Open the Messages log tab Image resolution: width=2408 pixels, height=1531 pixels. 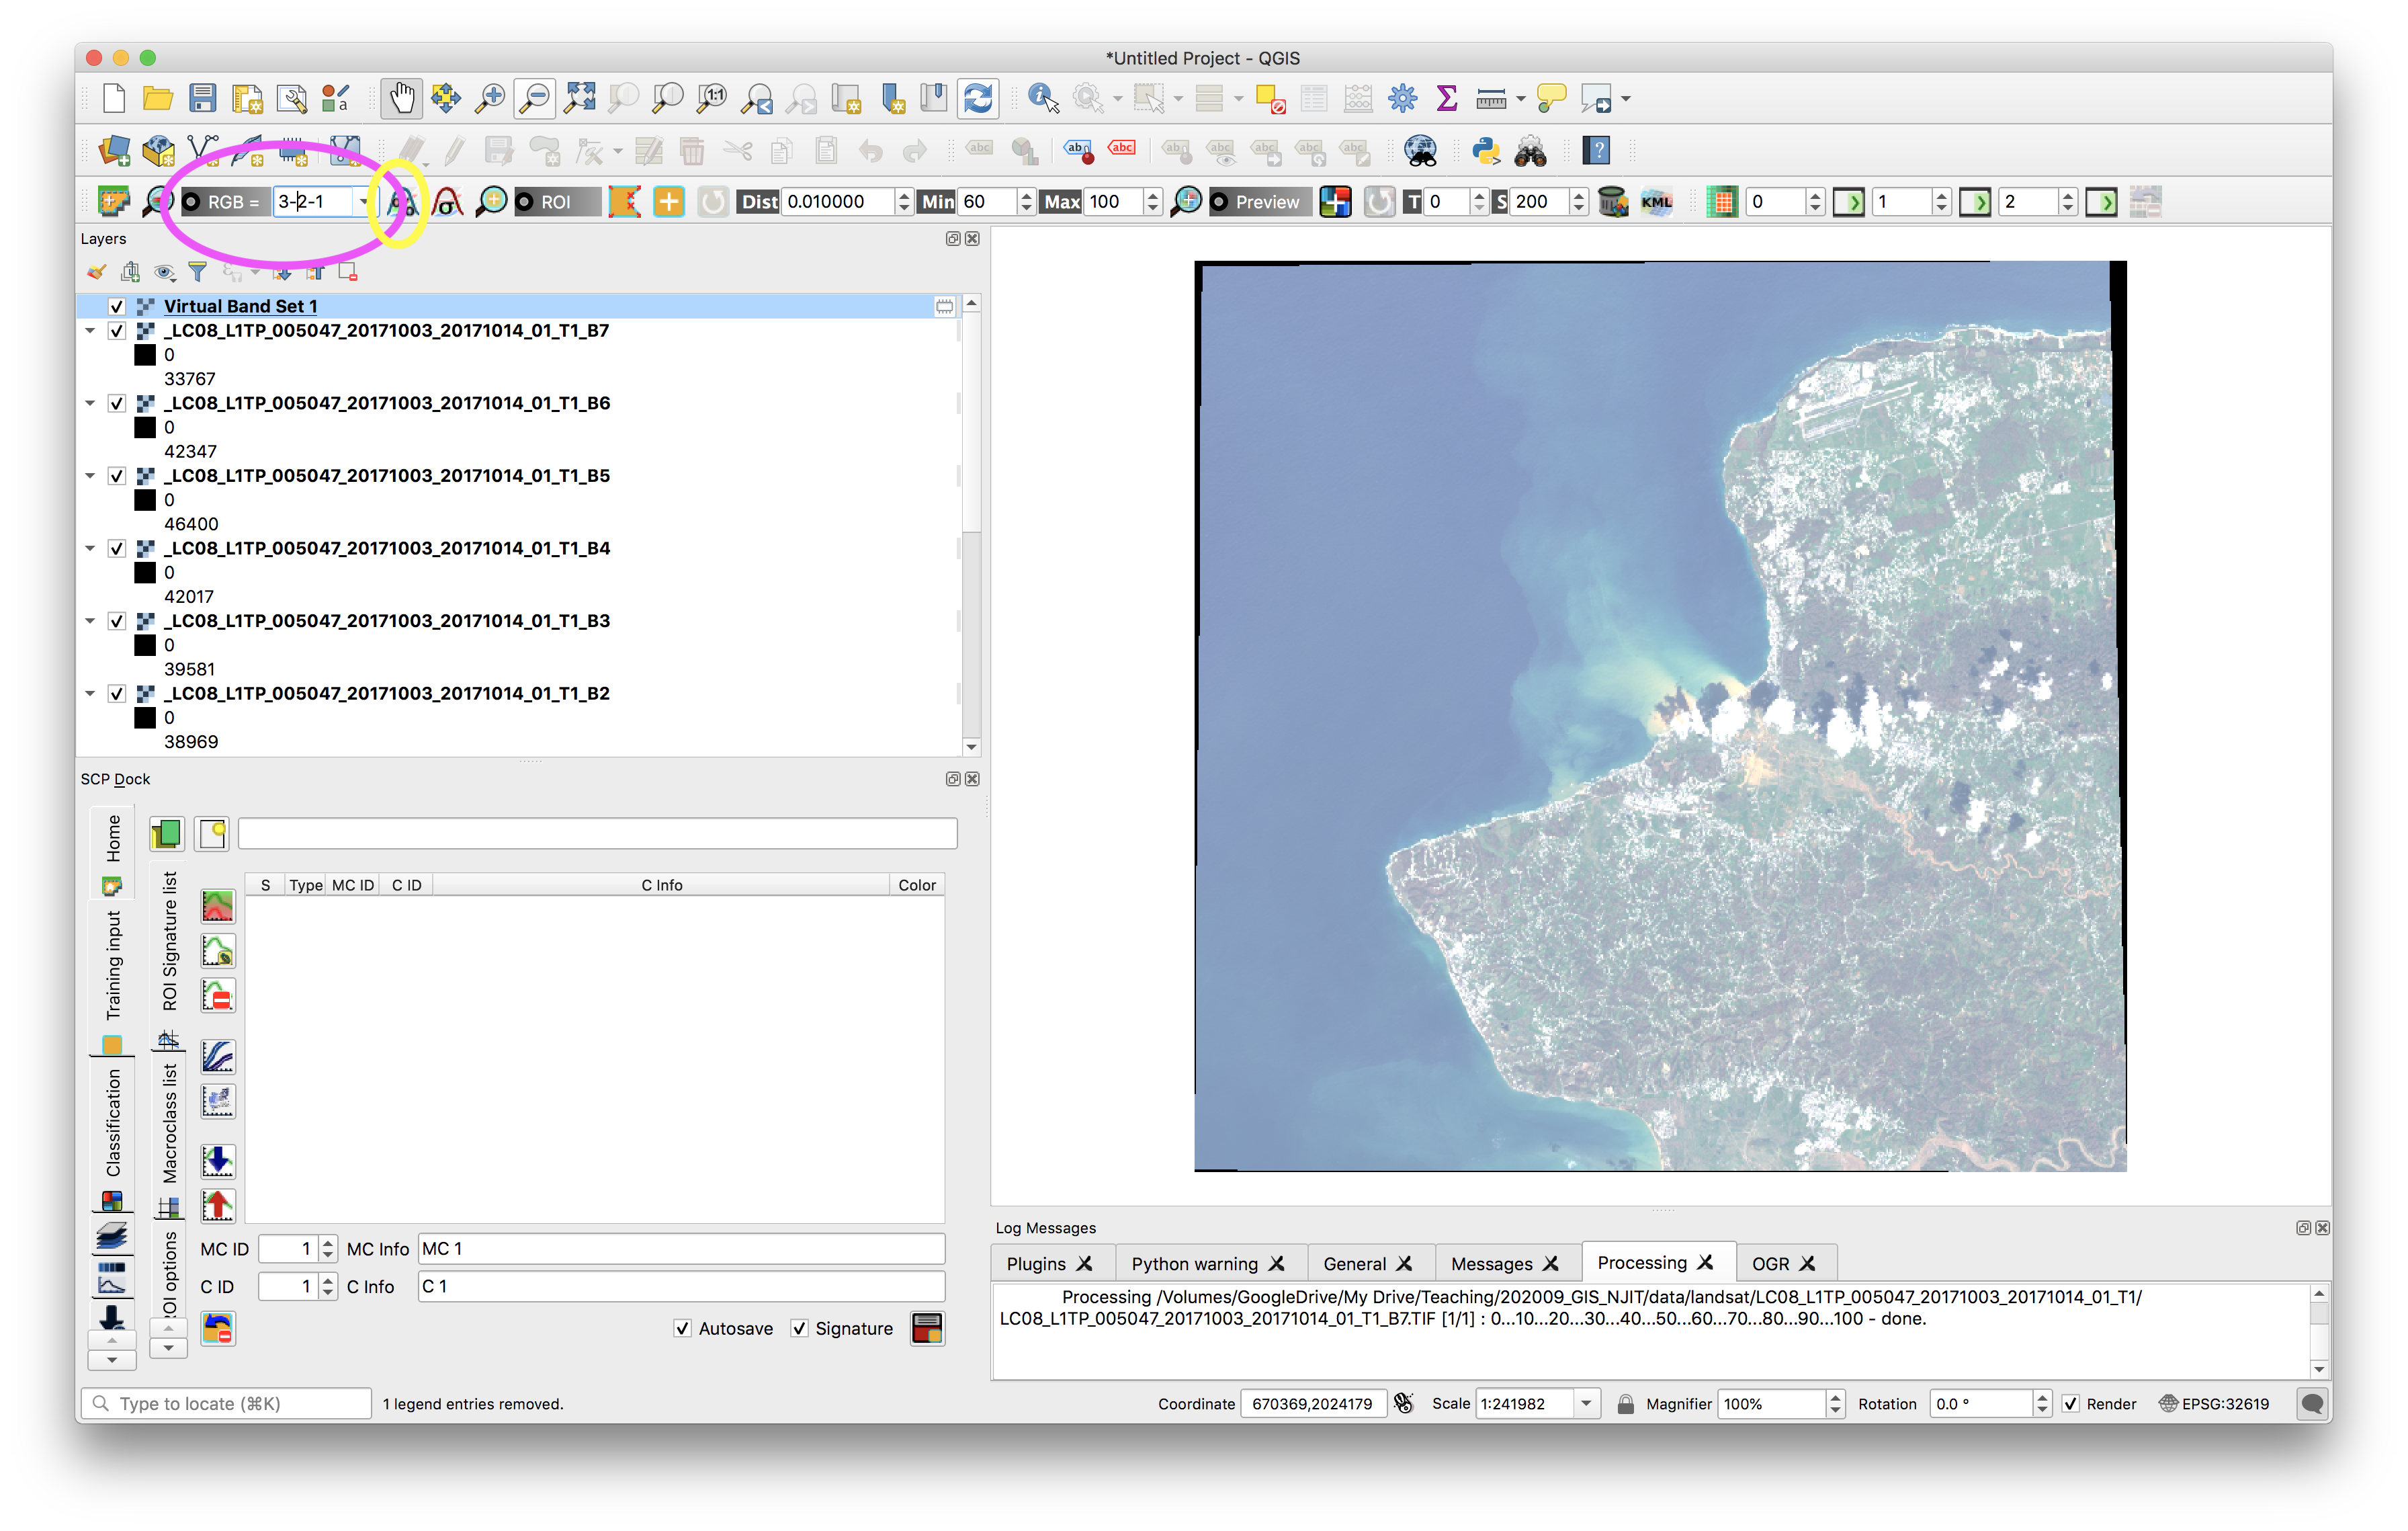tap(1491, 1263)
